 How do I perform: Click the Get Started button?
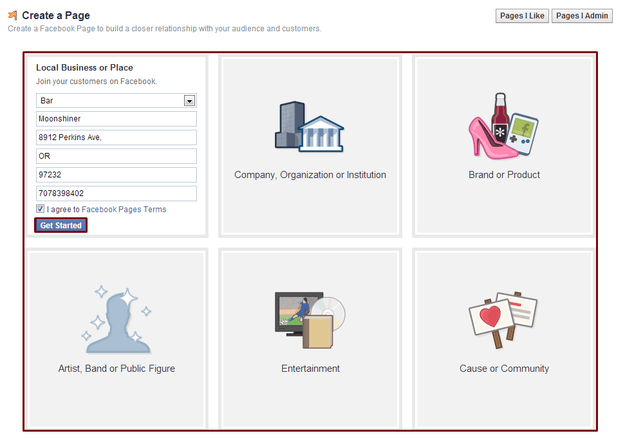click(x=61, y=225)
